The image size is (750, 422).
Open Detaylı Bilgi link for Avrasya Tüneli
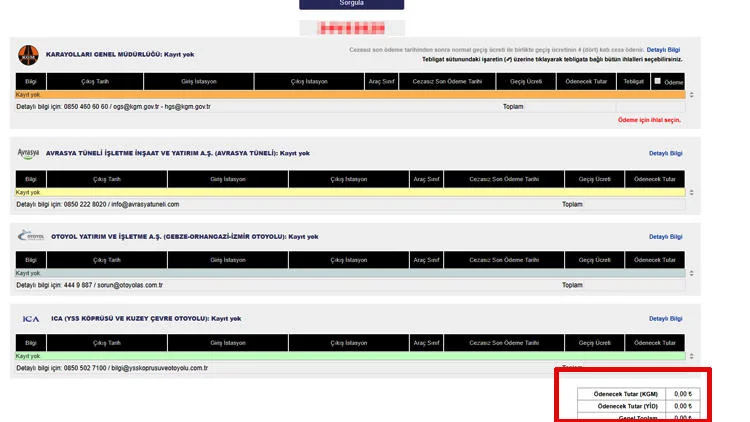click(665, 153)
